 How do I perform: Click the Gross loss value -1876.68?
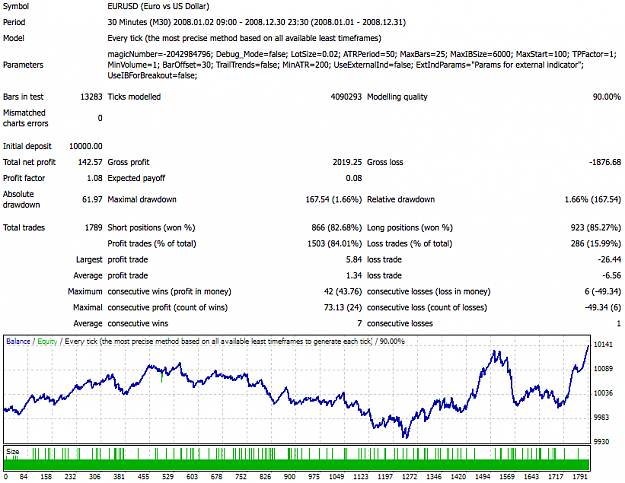605,162
